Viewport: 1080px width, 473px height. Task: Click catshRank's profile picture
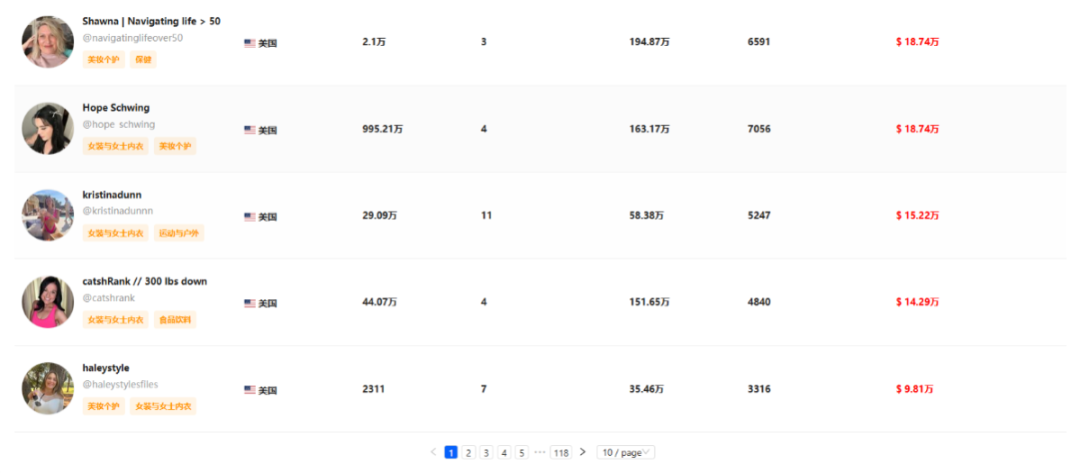47,302
